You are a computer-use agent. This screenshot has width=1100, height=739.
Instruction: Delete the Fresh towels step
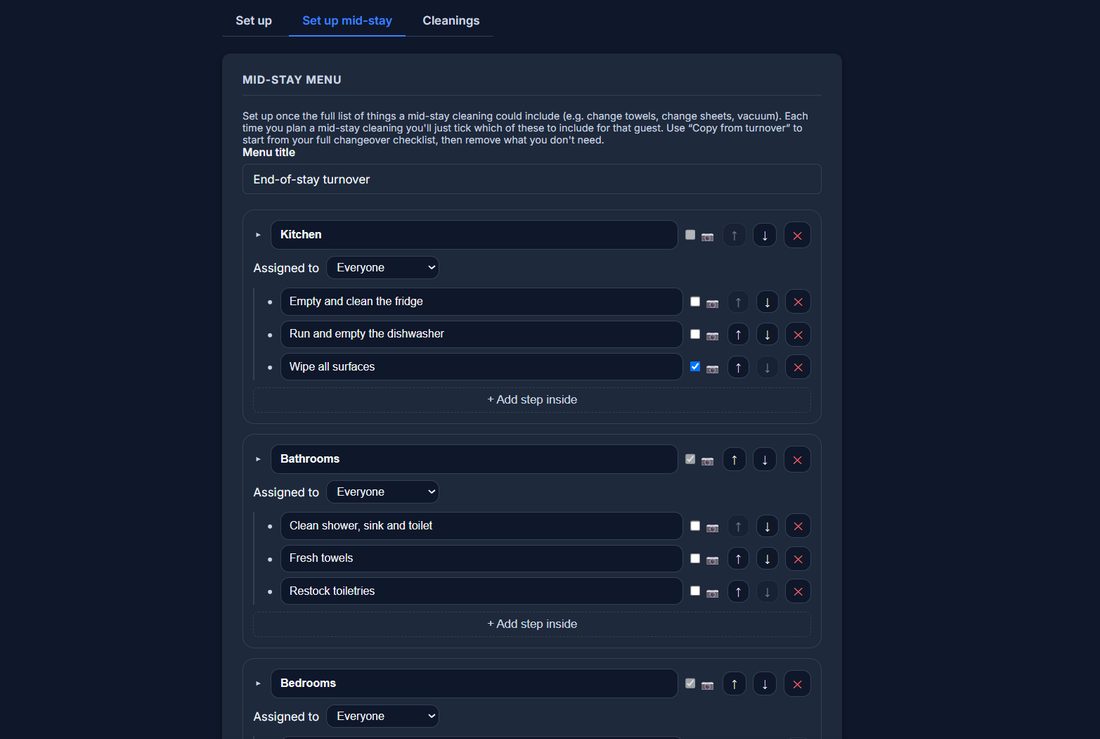tap(798, 559)
